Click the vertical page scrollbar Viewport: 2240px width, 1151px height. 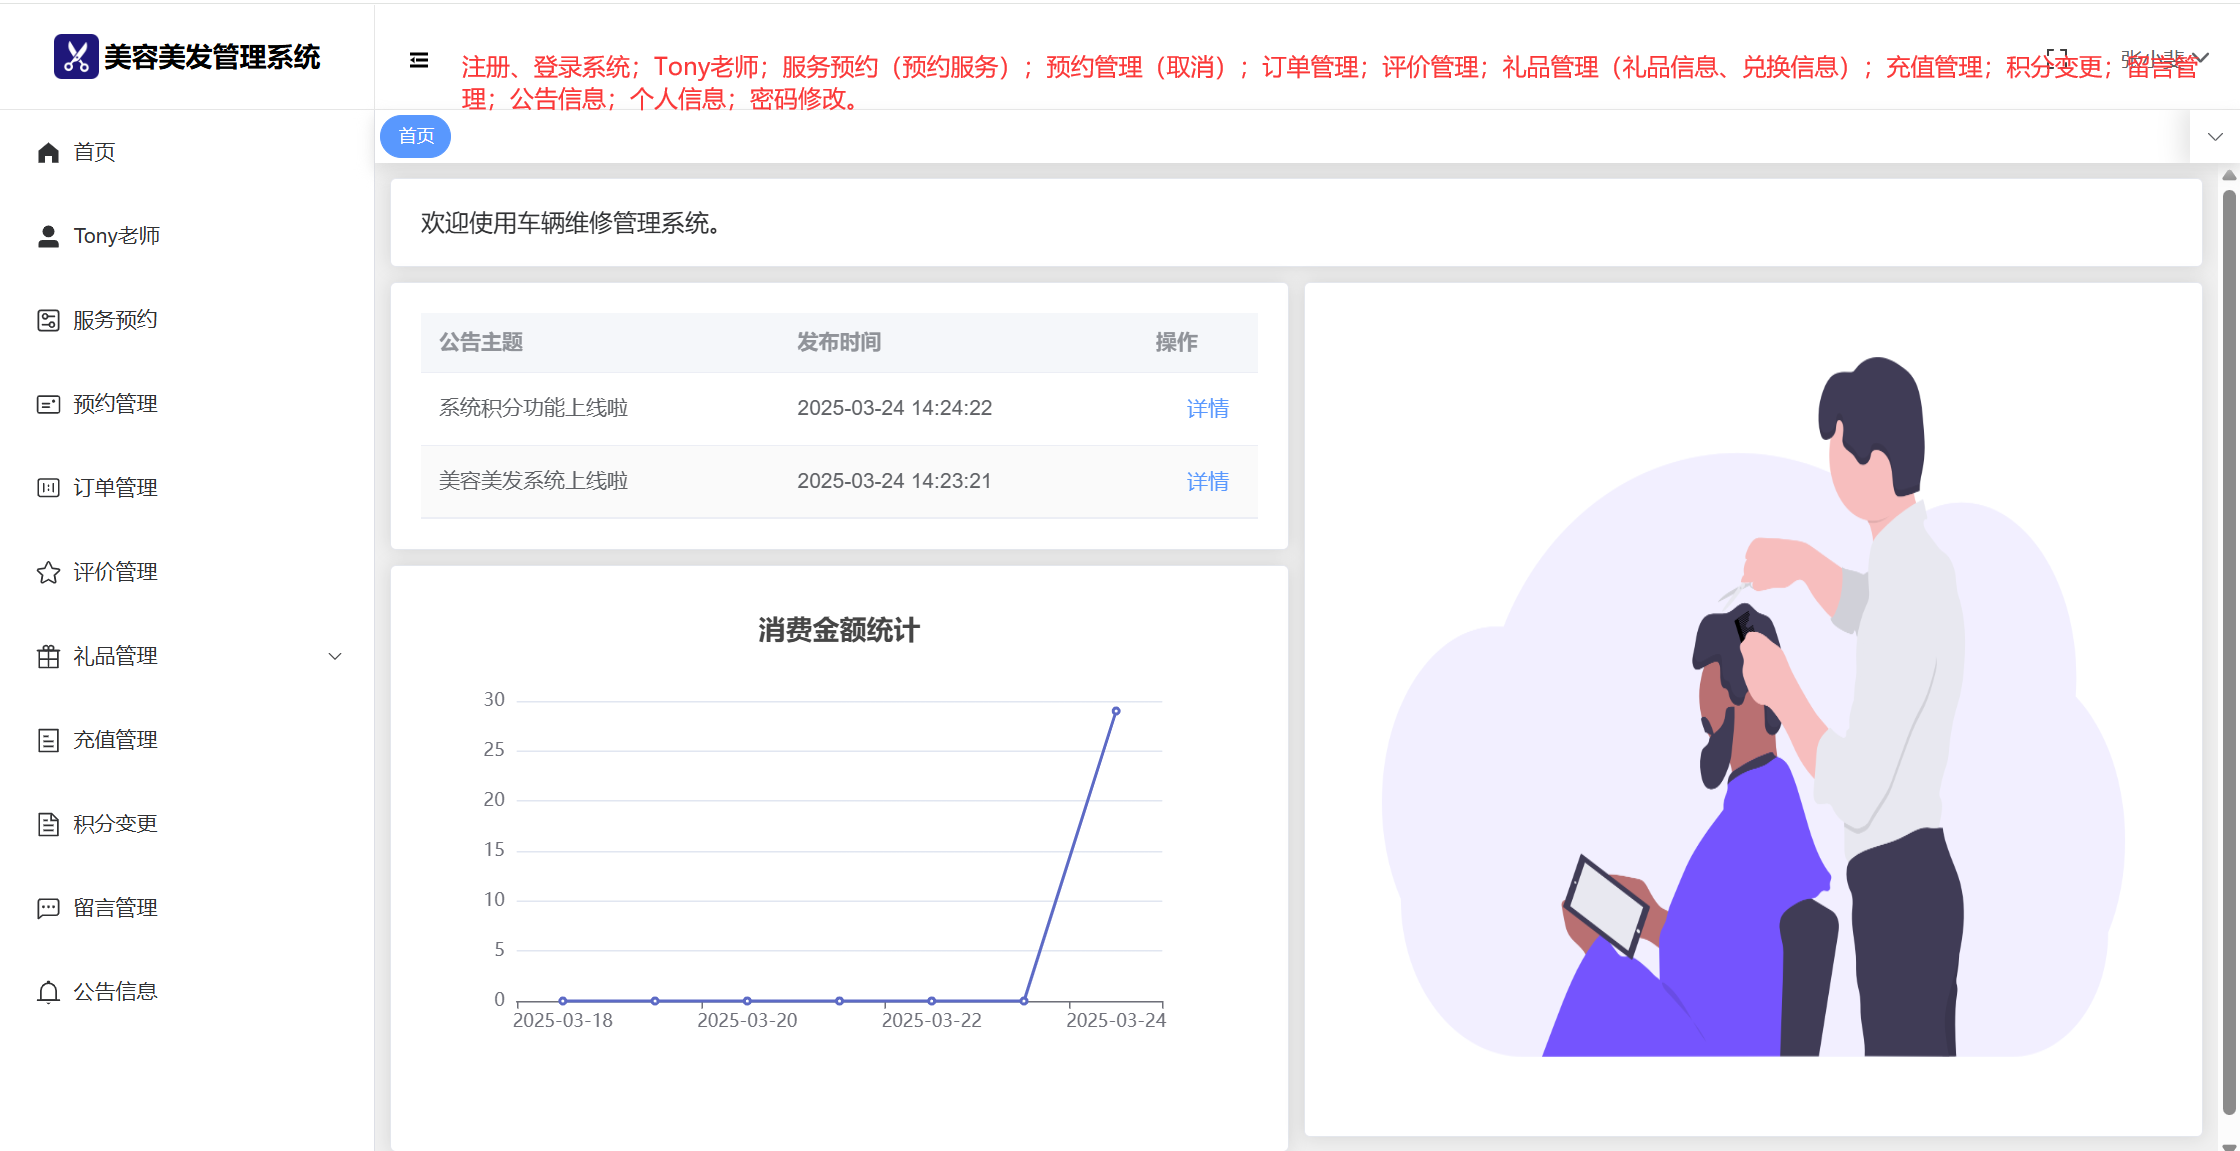point(2229,650)
